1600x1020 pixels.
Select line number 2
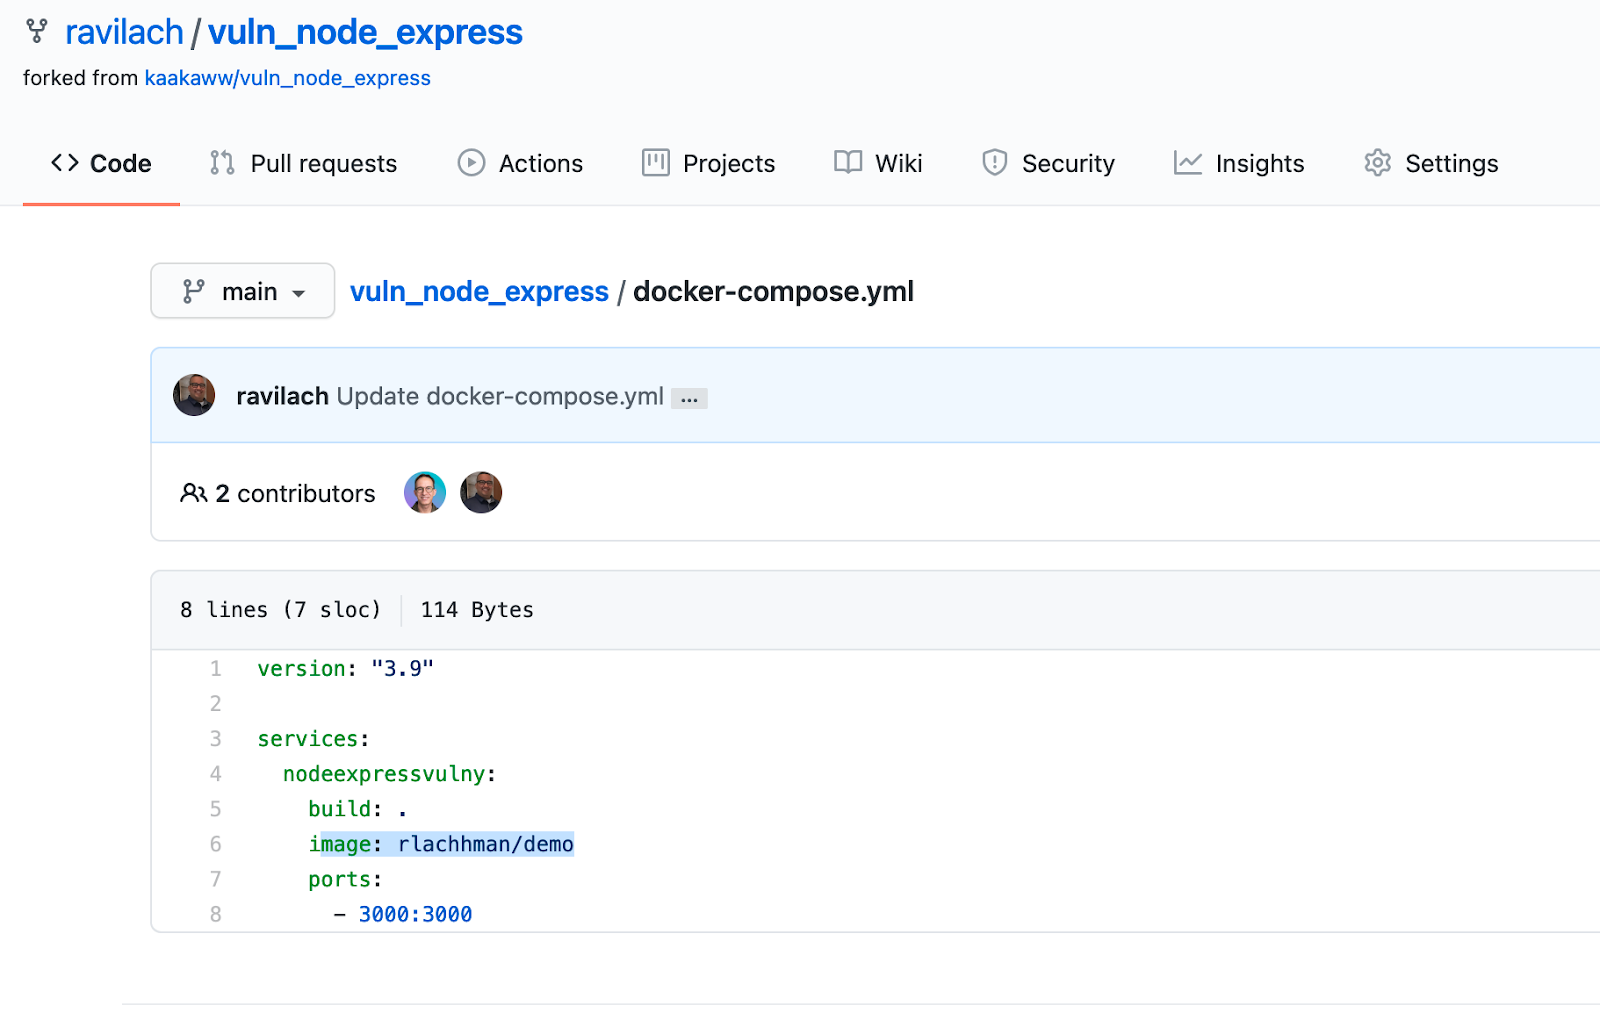(215, 703)
